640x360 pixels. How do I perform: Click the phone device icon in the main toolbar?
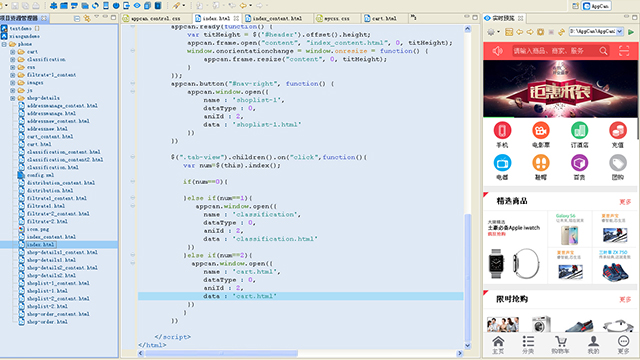pos(106,5)
